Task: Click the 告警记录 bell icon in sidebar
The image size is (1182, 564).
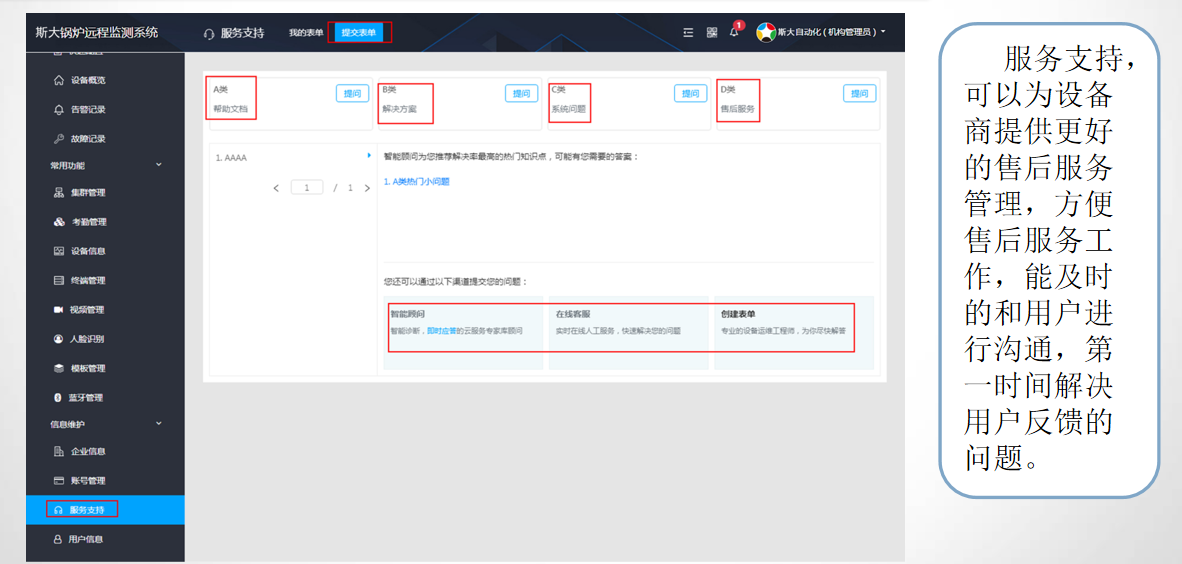Action: pyautogui.click(x=59, y=109)
